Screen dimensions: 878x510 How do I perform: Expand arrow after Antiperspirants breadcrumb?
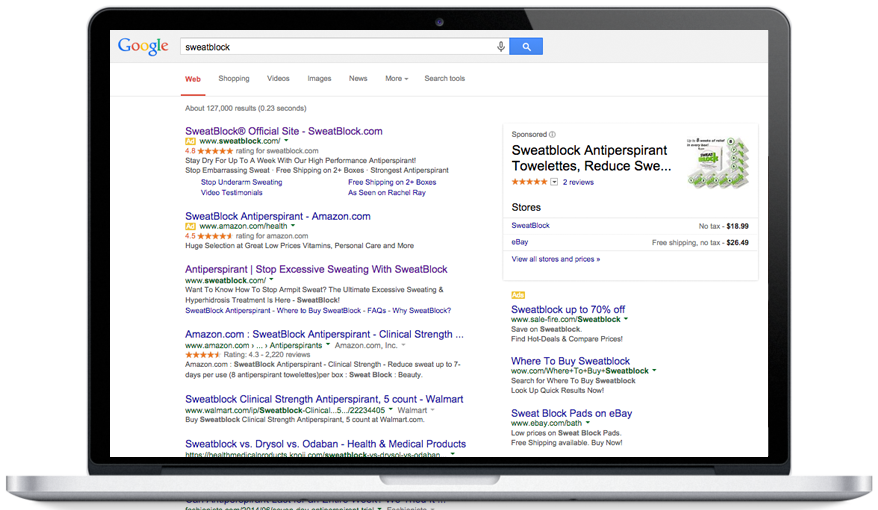[328, 345]
